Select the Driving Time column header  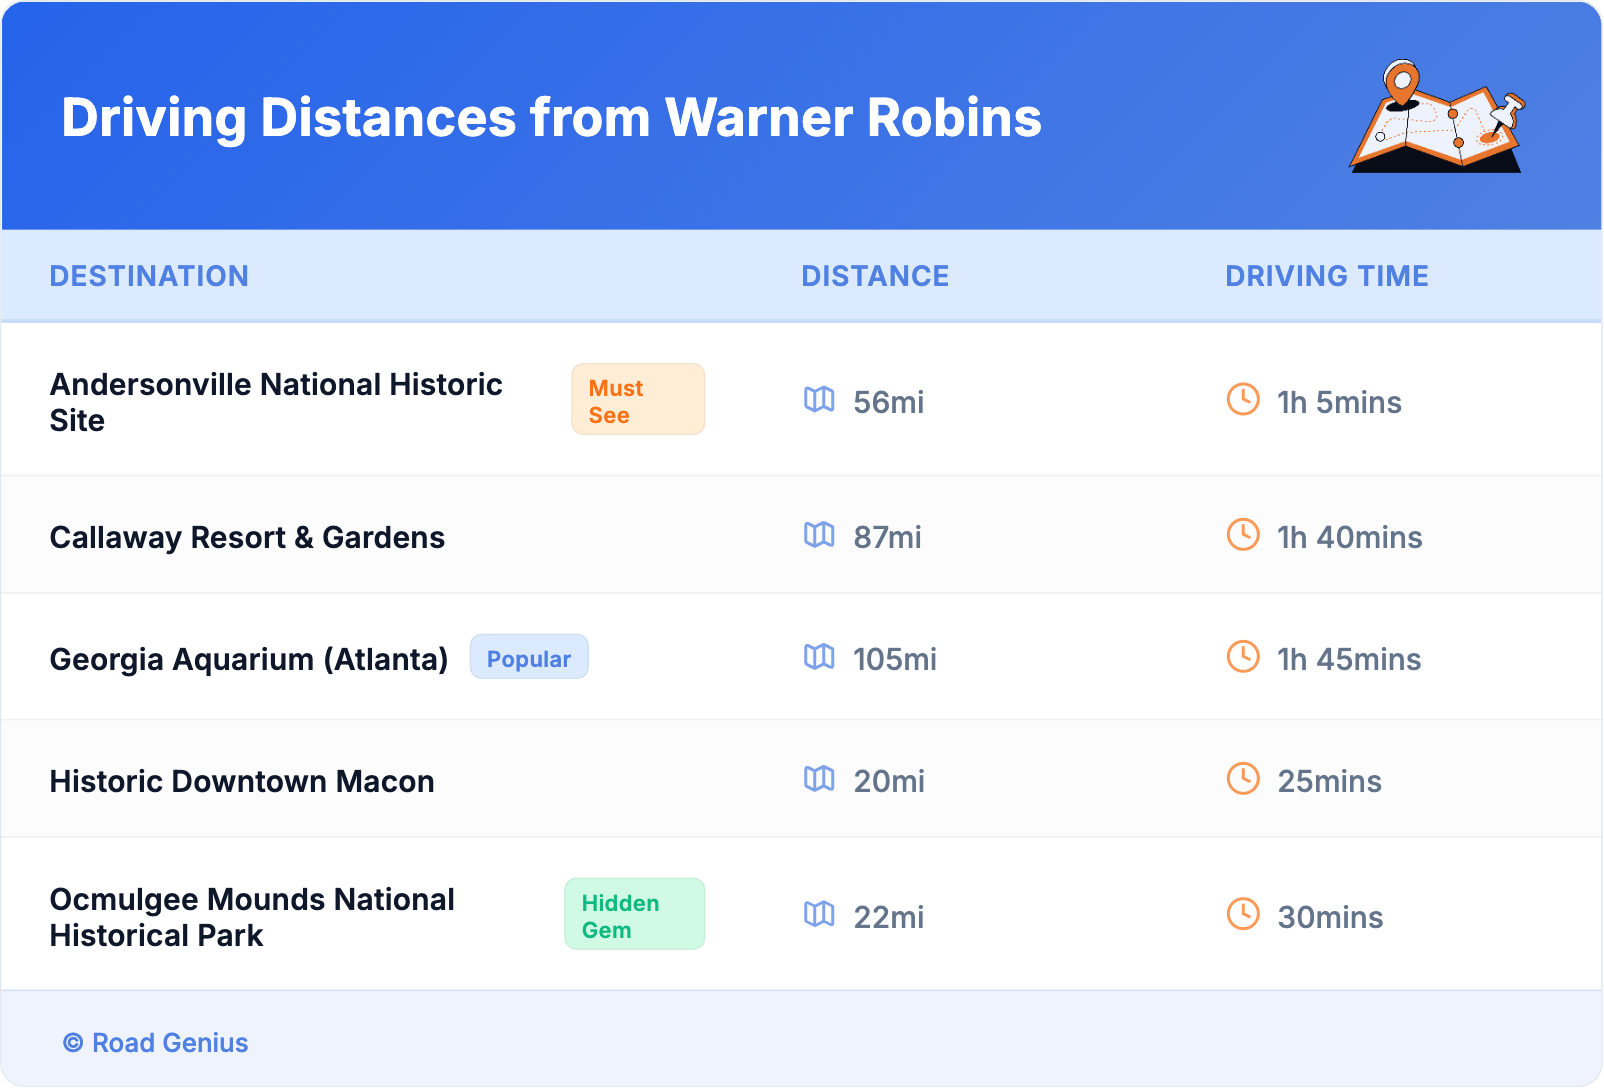click(x=1327, y=276)
